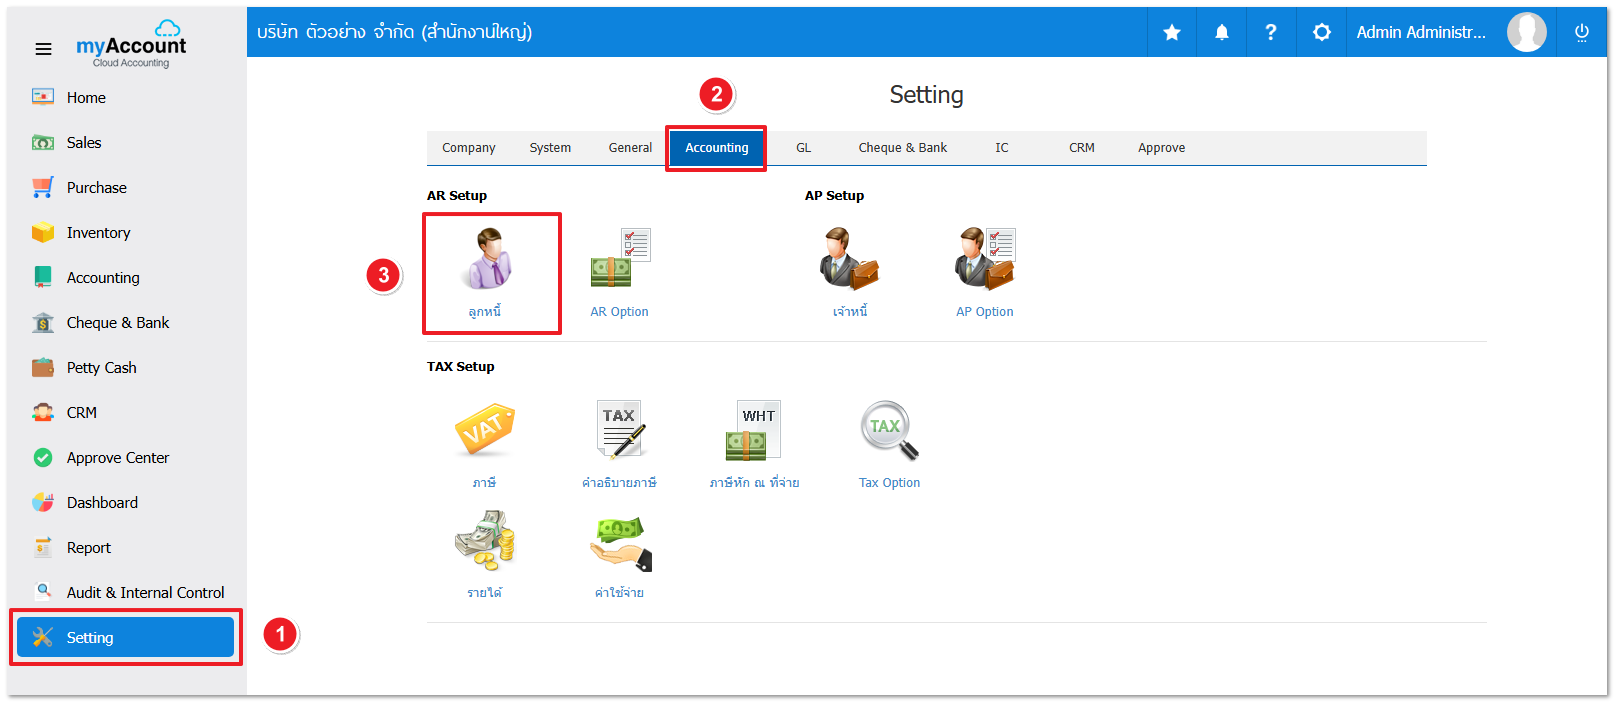Open the เจ้าหนี้ (creditor) setup icon

click(x=849, y=260)
